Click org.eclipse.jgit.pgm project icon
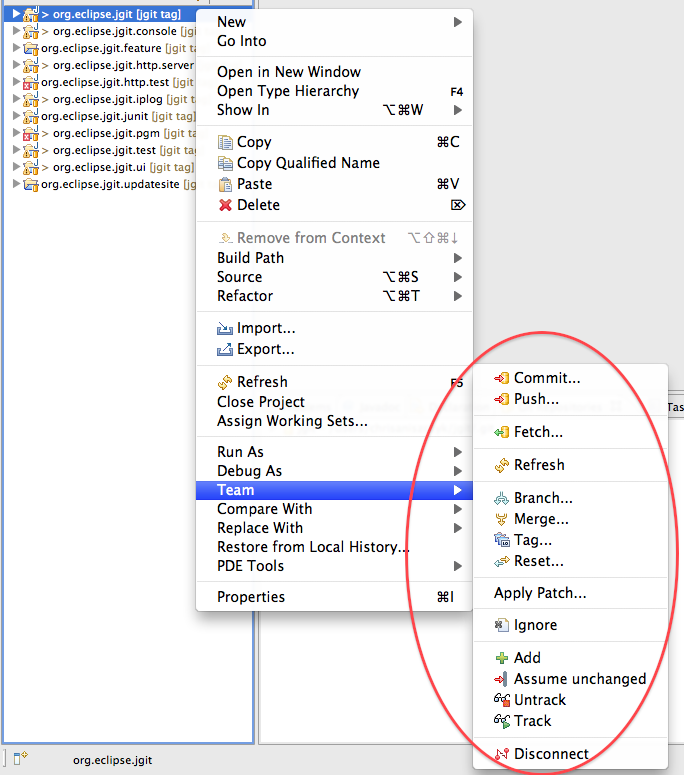 click(x=30, y=133)
